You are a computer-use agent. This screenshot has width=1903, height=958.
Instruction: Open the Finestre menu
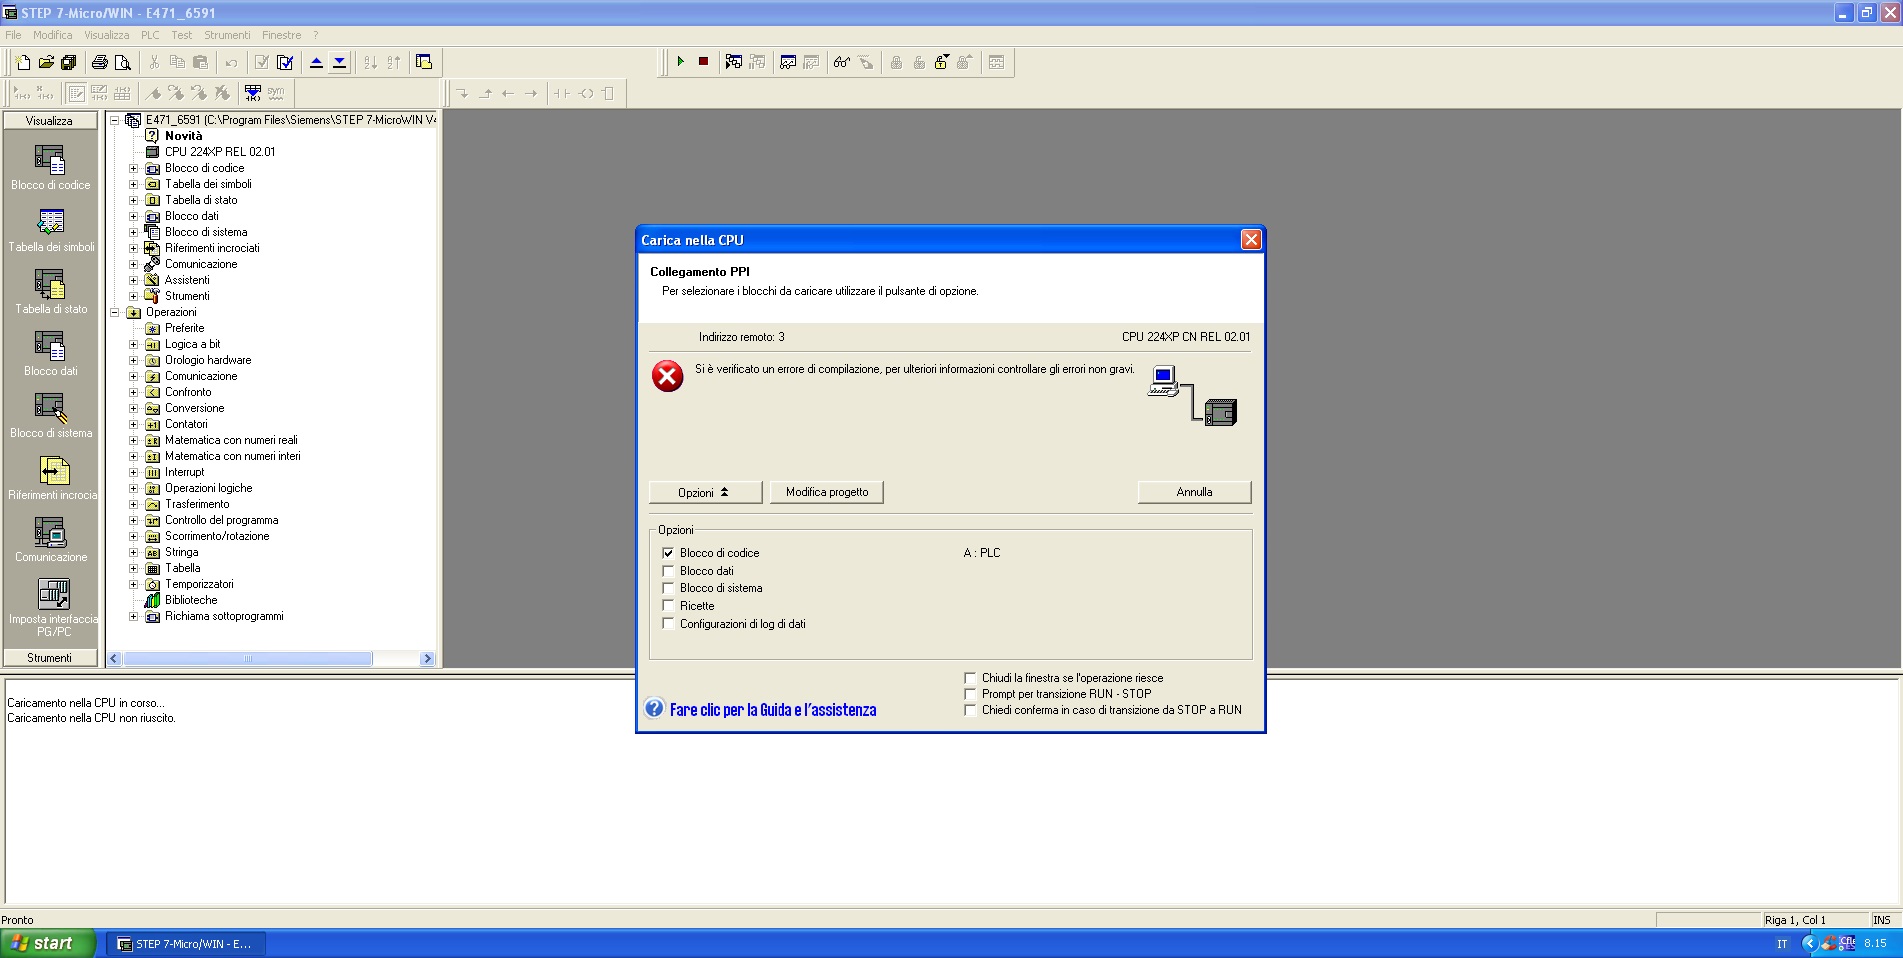281,35
